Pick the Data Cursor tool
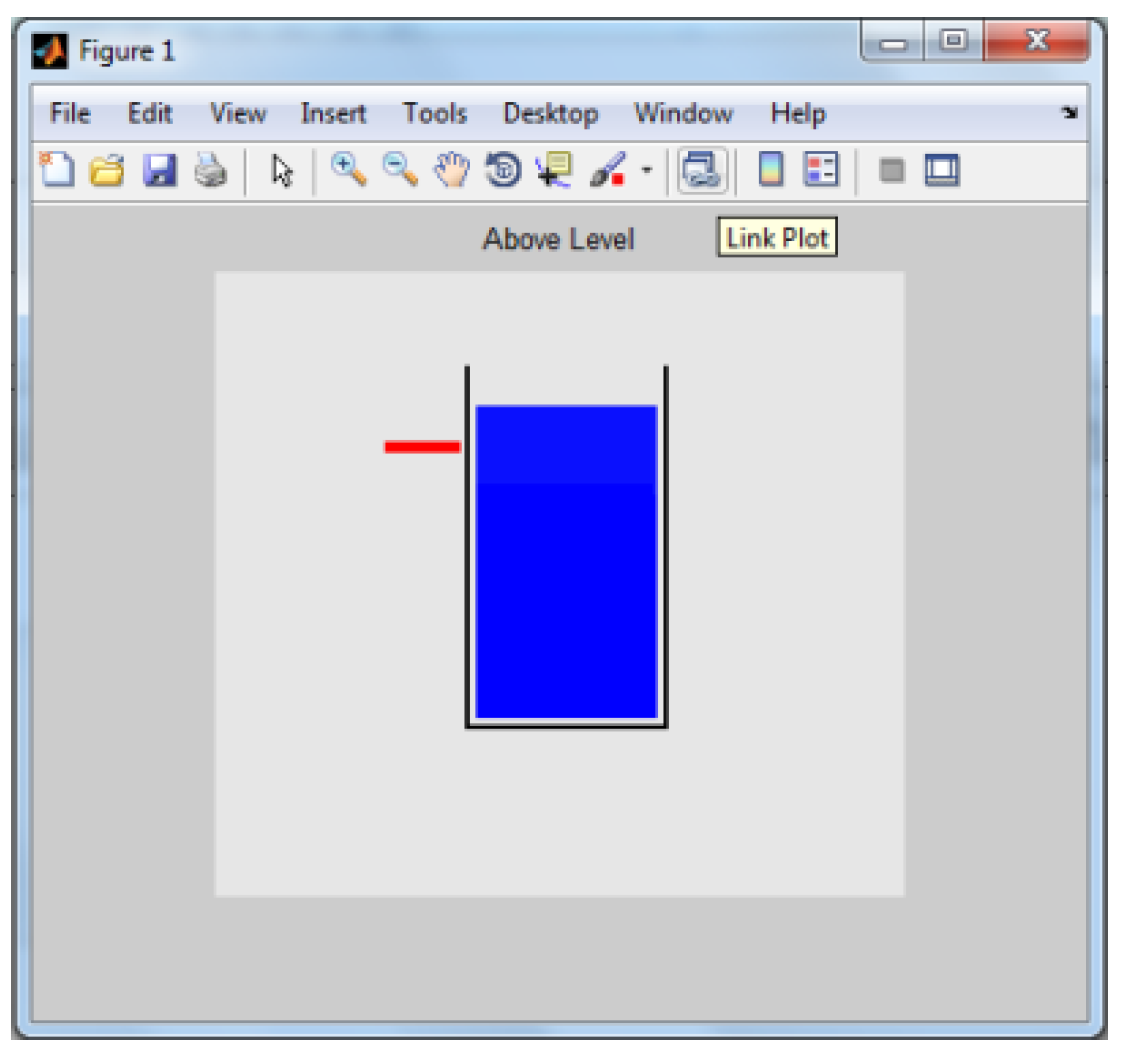This screenshot has width=1124, height=1053. (553, 171)
